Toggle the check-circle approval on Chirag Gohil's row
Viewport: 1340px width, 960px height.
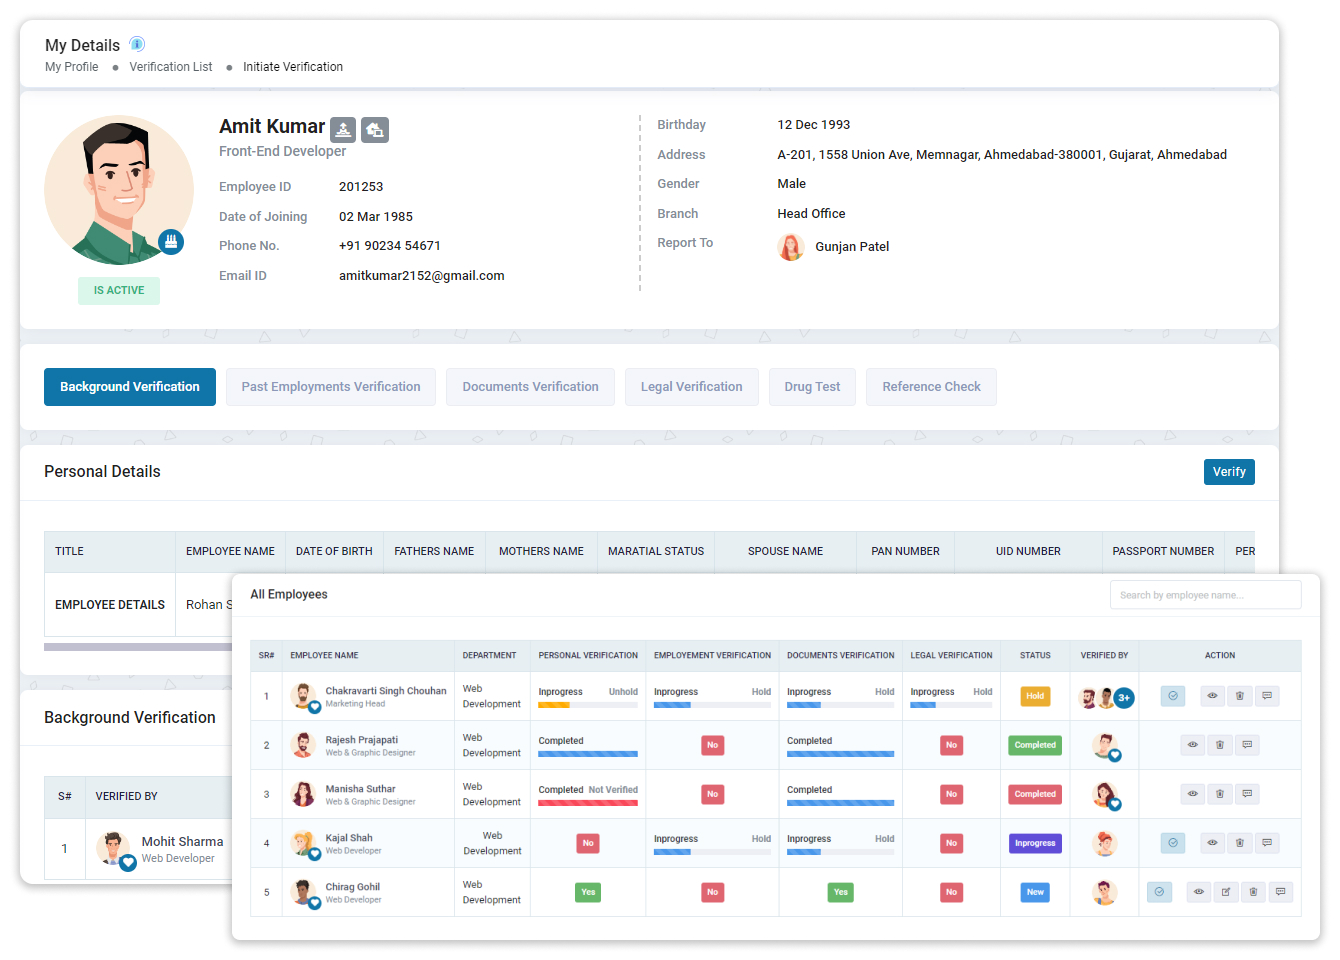tap(1159, 891)
